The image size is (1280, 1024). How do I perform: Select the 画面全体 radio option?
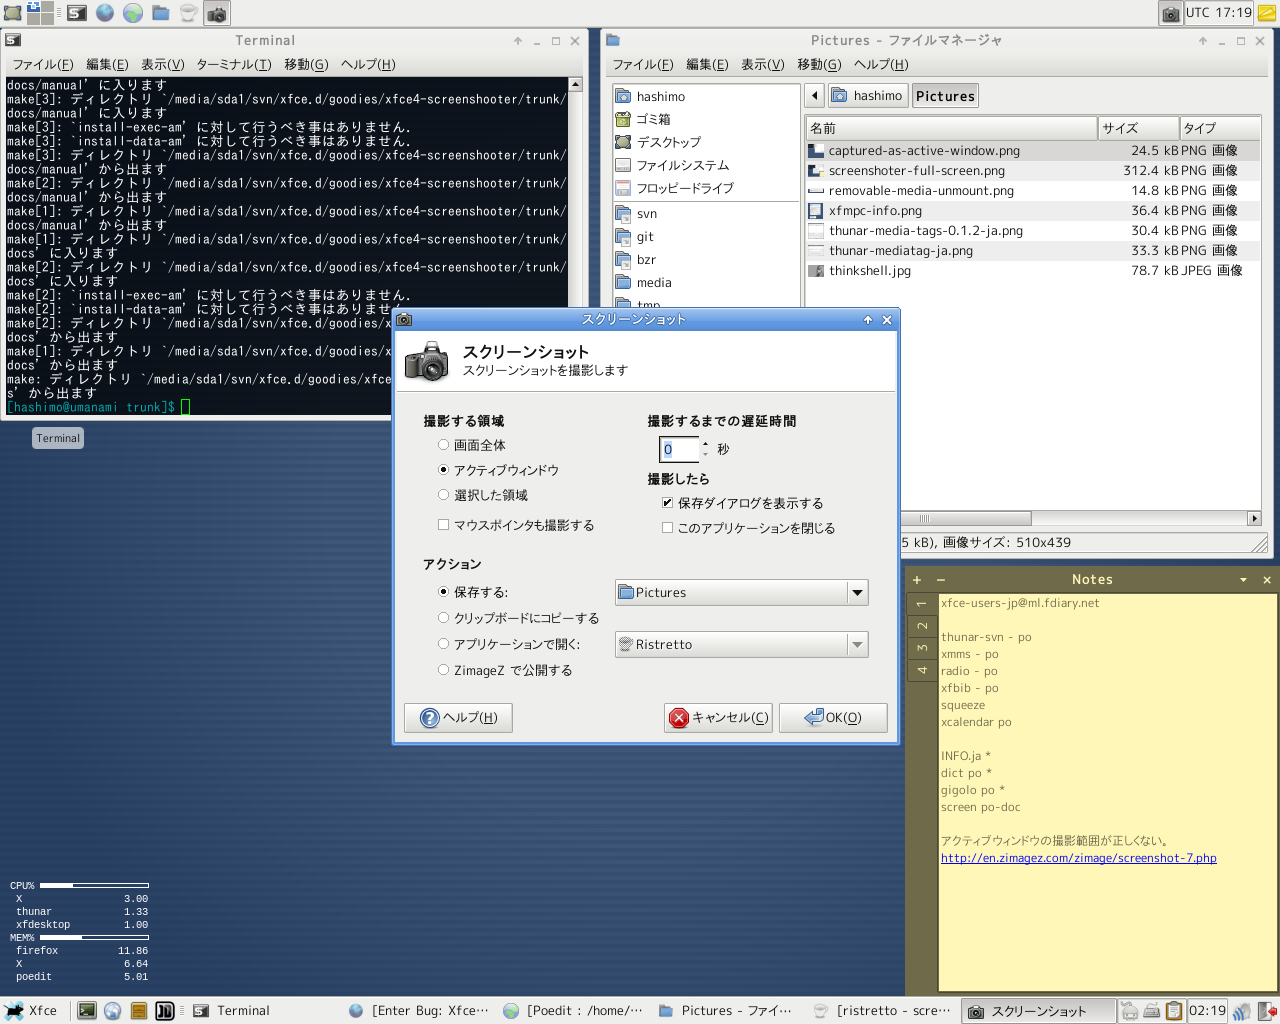pos(444,445)
